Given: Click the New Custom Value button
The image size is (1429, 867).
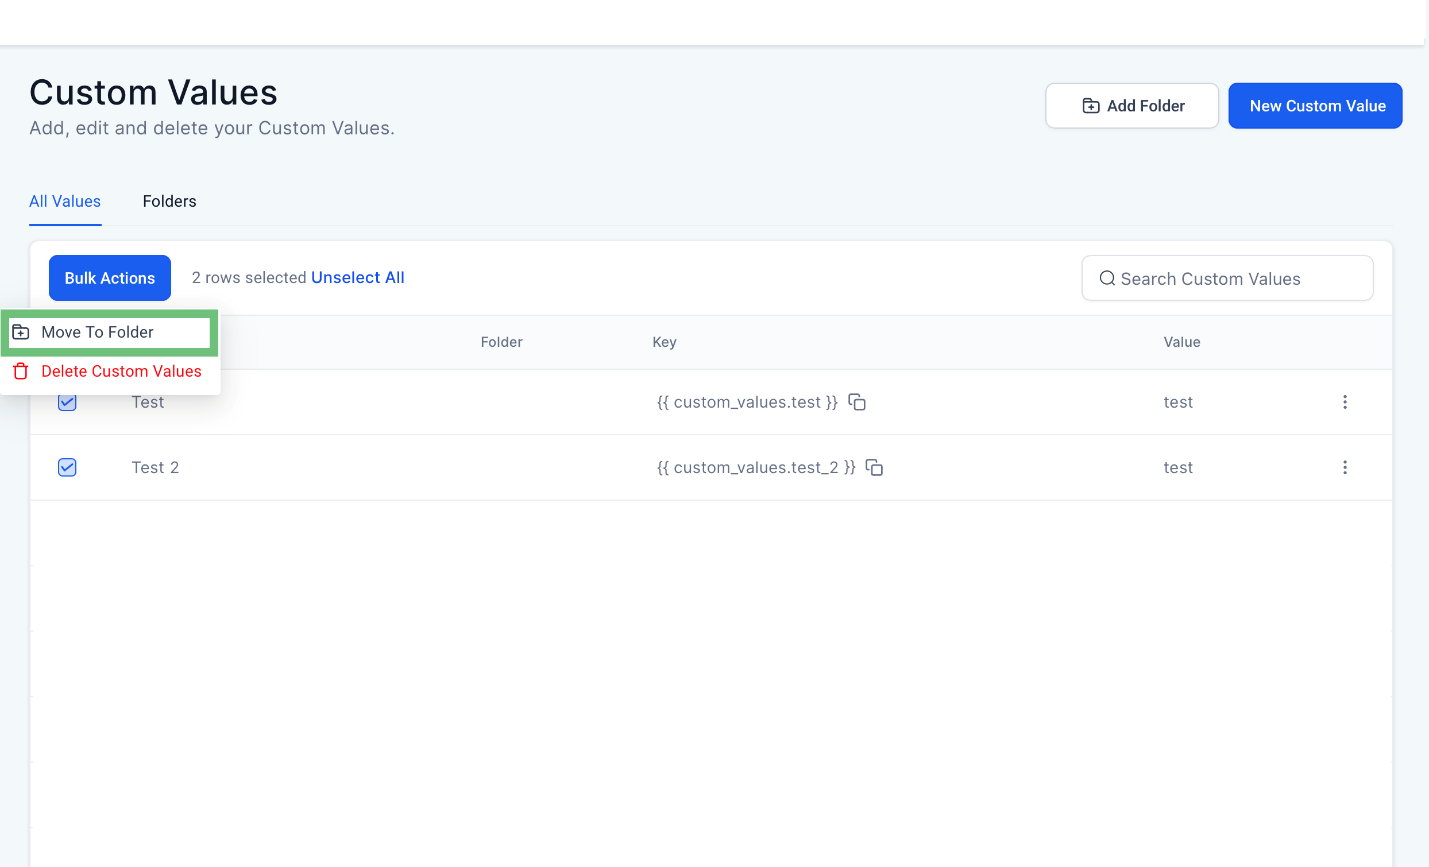Looking at the screenshot, I should tap(1315, 106).
